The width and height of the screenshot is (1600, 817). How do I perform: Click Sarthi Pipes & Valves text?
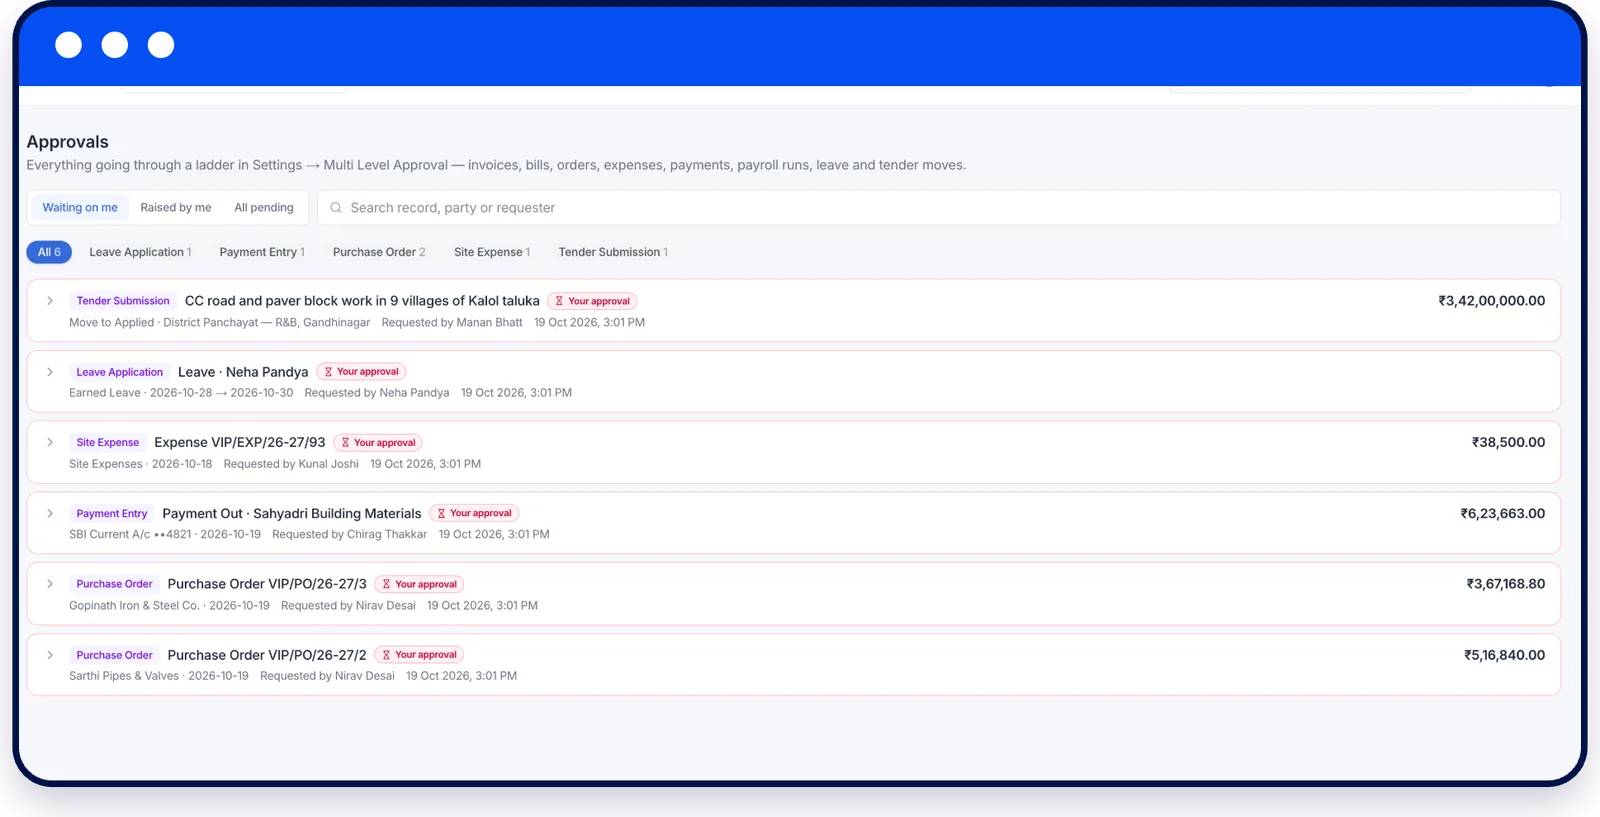(x=124, y=676)
